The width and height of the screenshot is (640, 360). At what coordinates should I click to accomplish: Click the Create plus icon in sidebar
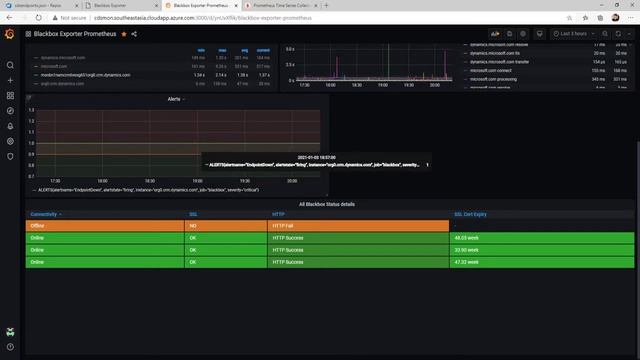(10, 80)
